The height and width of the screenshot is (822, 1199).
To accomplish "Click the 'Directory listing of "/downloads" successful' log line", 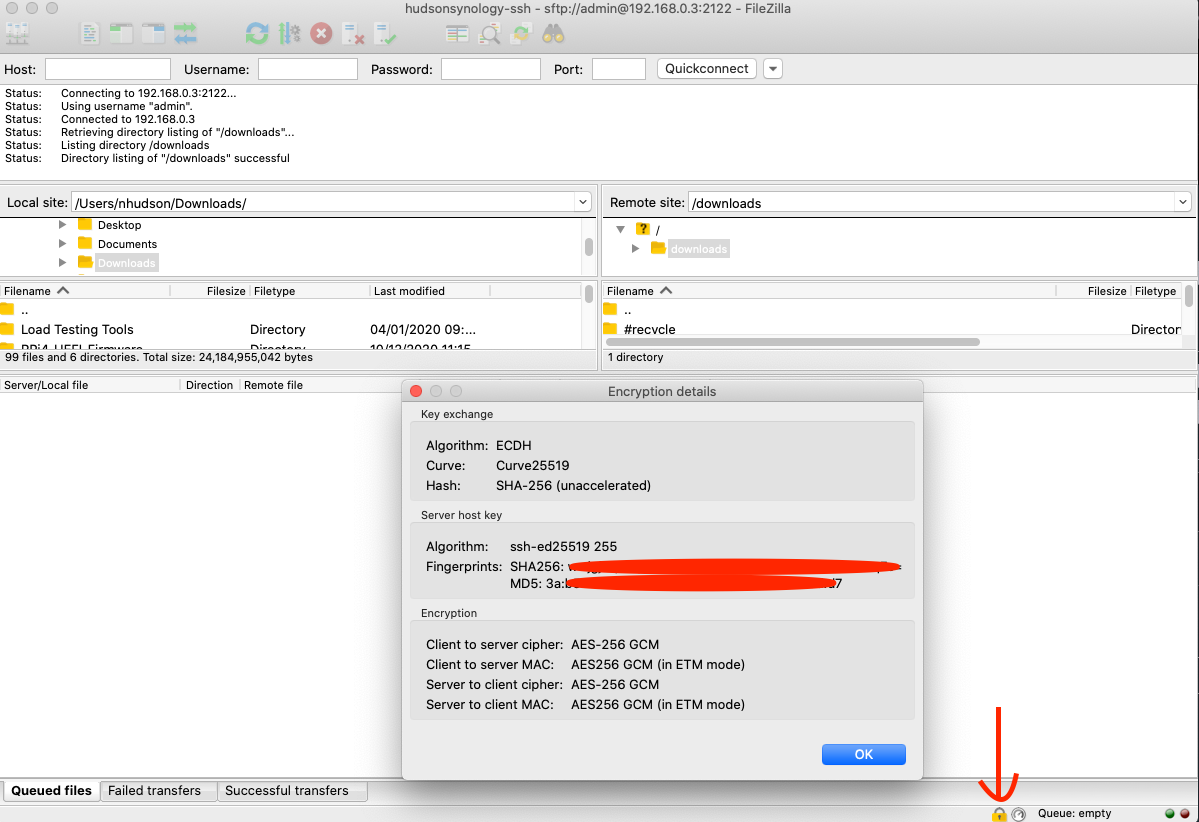I will pos(175,158).
